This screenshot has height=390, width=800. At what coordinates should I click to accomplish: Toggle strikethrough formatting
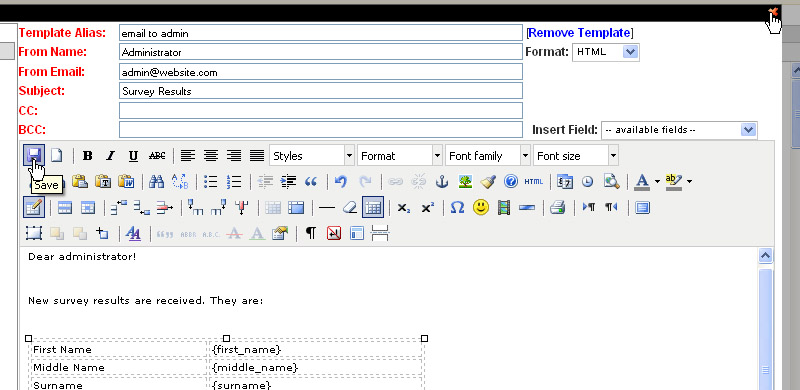coord(157,156)
